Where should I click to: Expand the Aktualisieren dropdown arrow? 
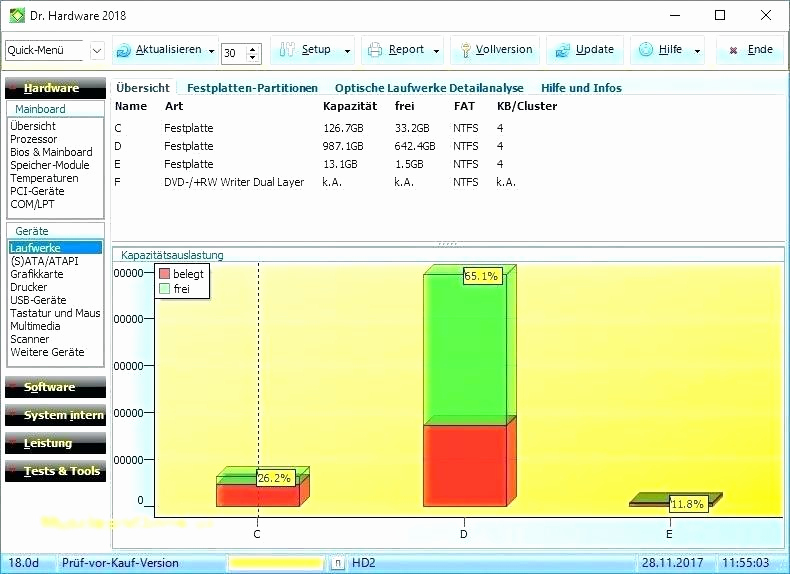tap(210, 50)
